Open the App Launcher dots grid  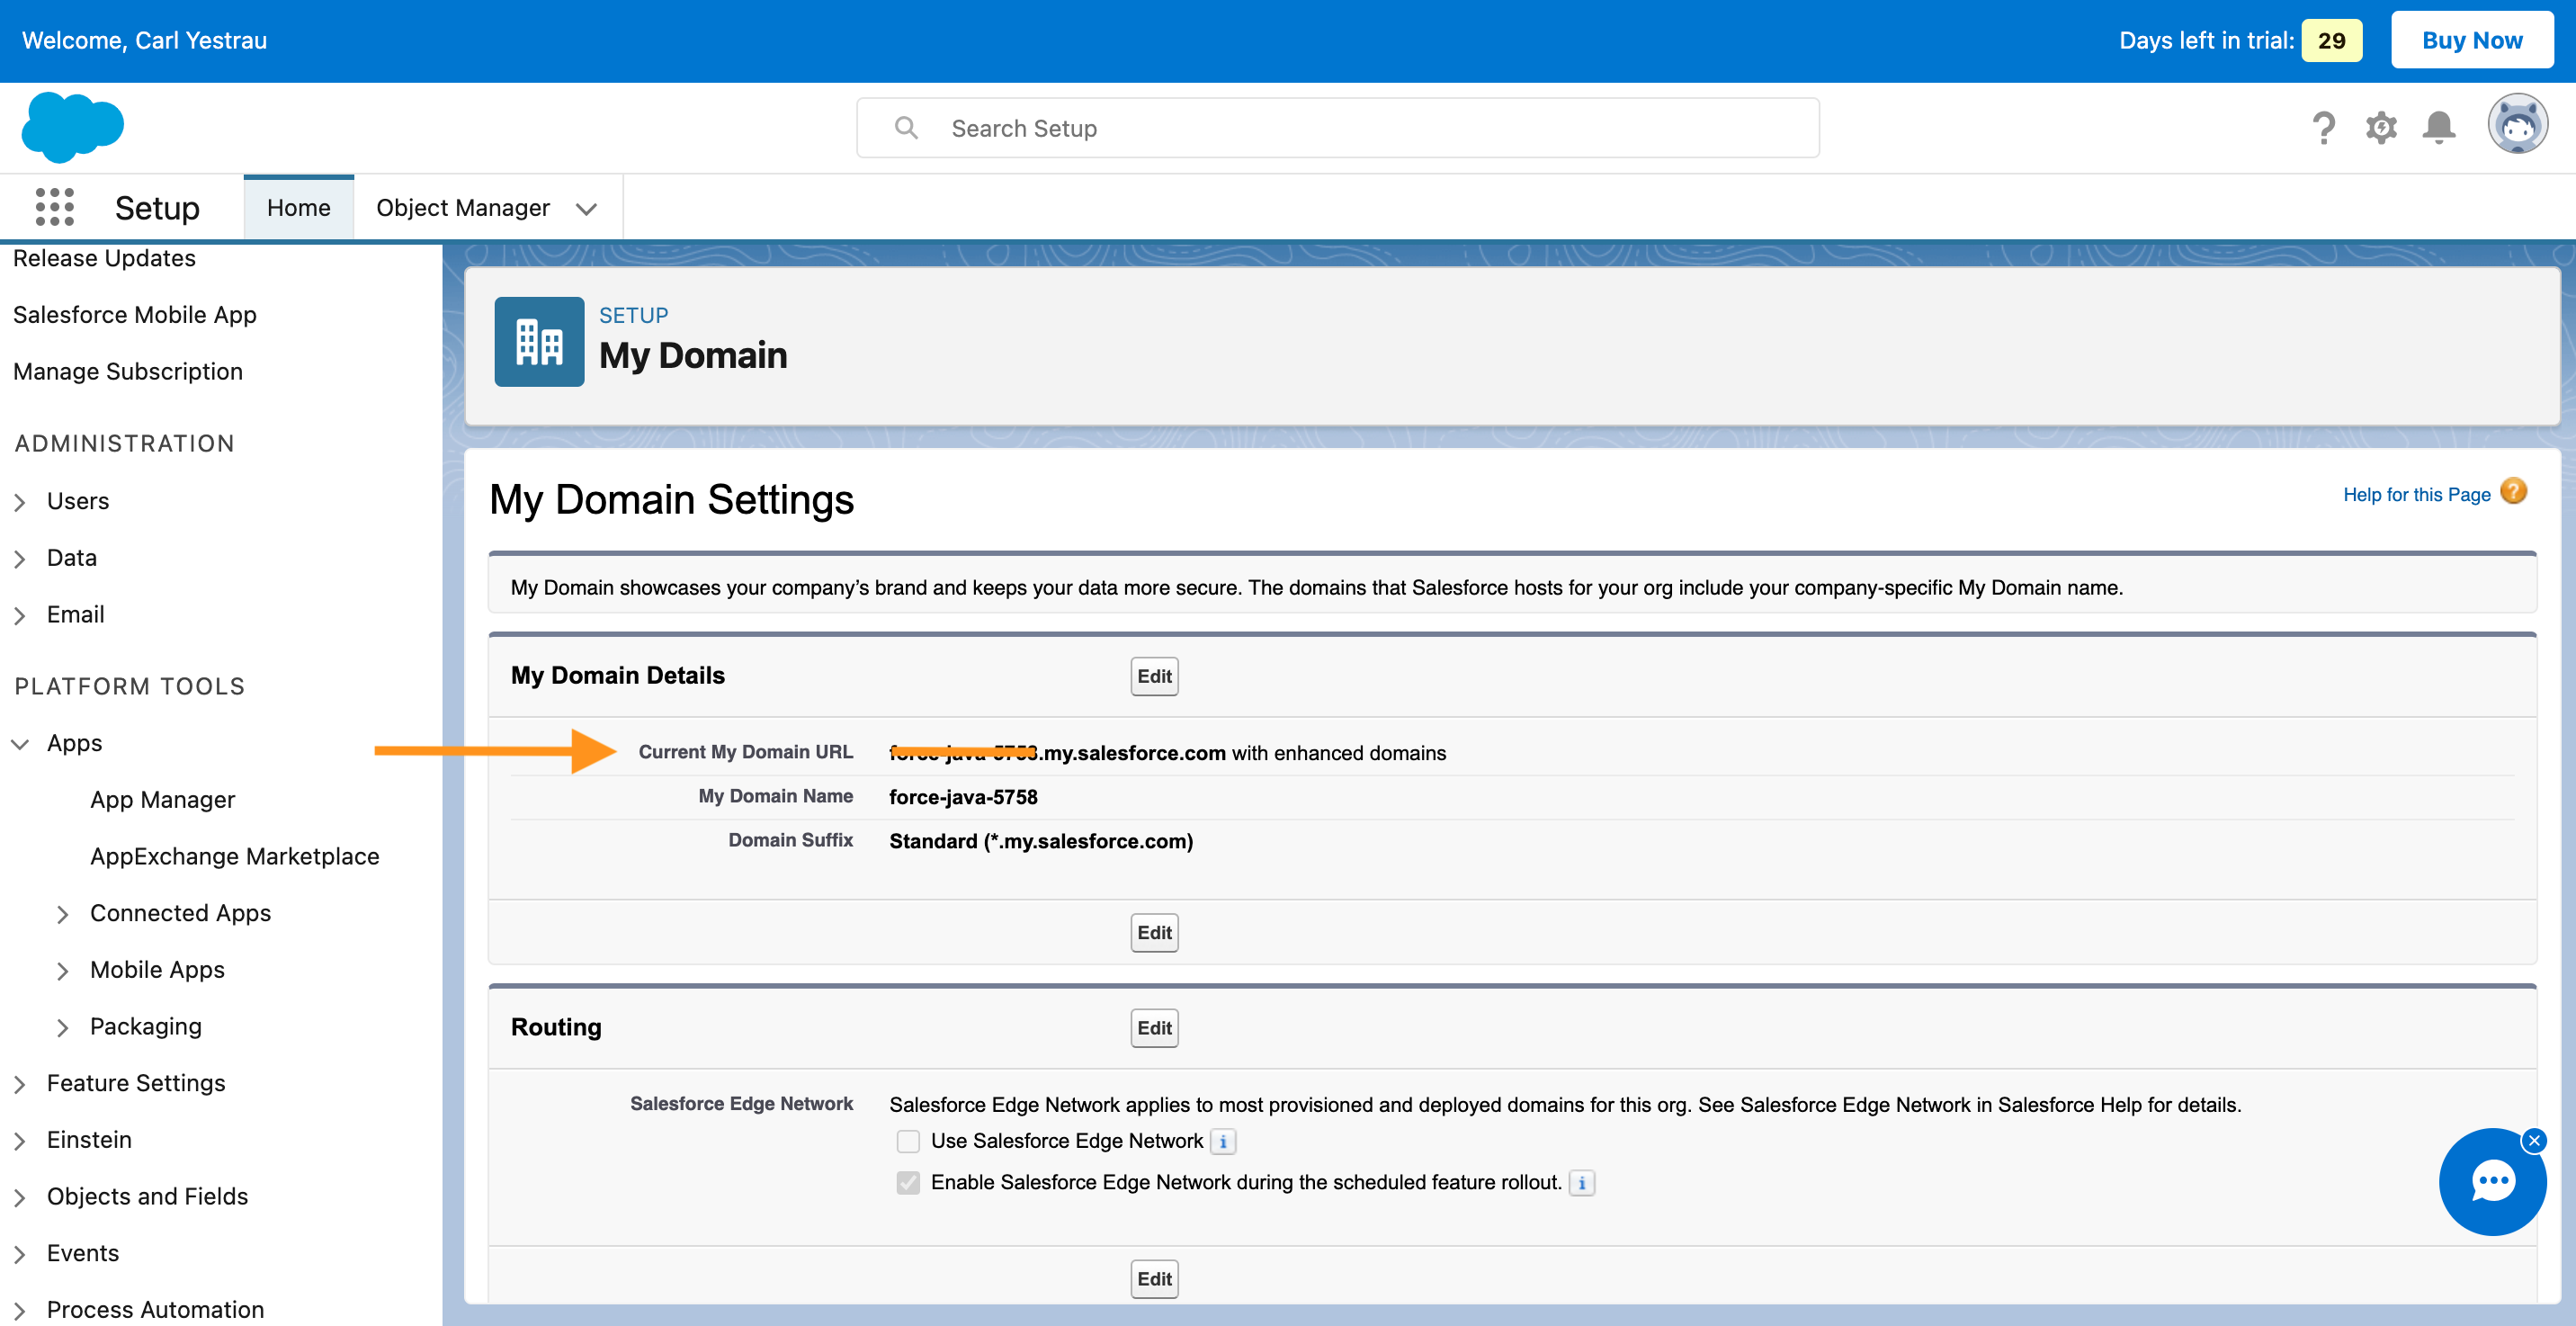tap(55, 207)
